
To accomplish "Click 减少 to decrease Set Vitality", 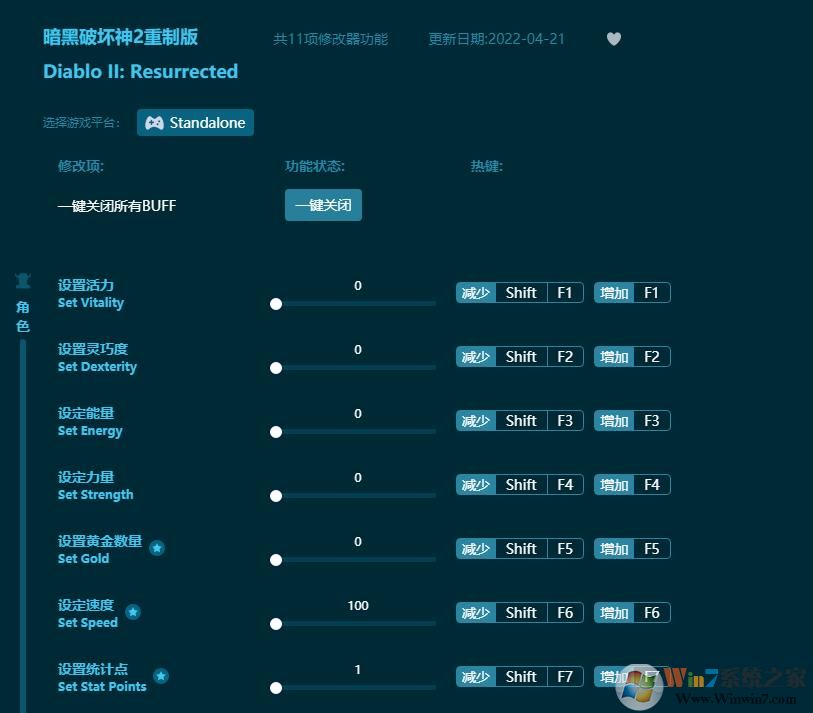I will pyautogui.click(x=475, y=292).
